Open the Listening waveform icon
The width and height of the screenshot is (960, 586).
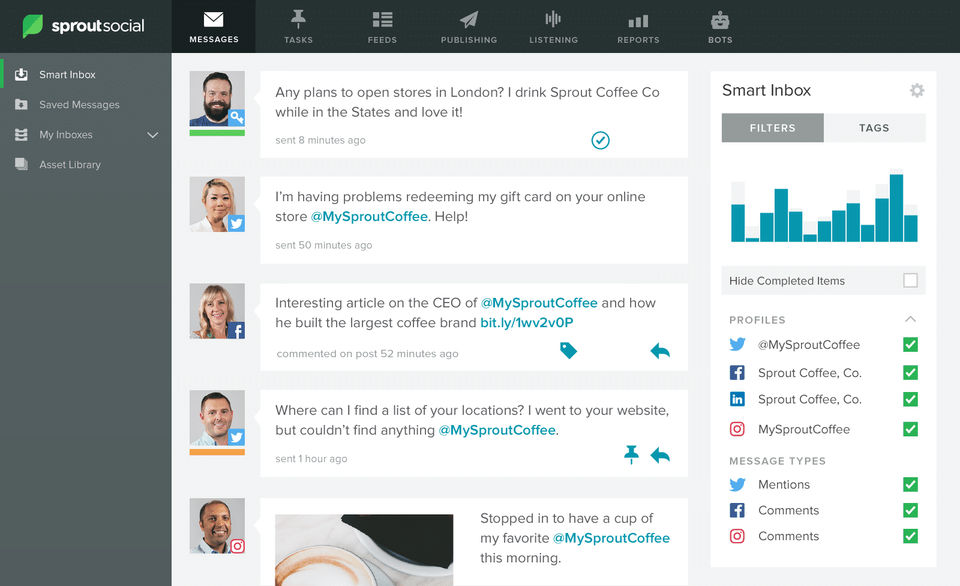coord(553,19)
